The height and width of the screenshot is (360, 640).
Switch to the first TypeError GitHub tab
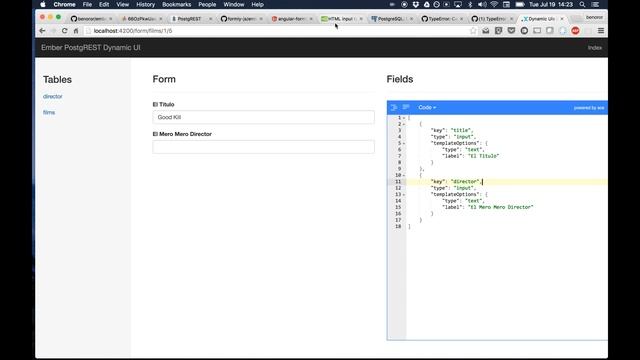click(441, 19)
